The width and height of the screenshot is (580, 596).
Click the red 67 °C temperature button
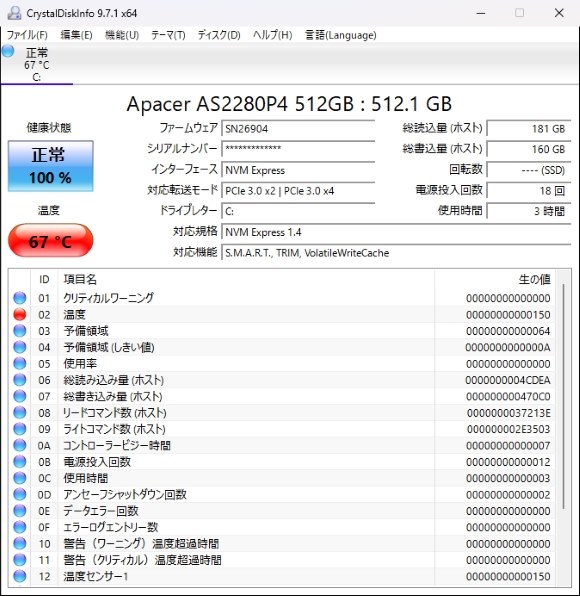coord(51,241)
